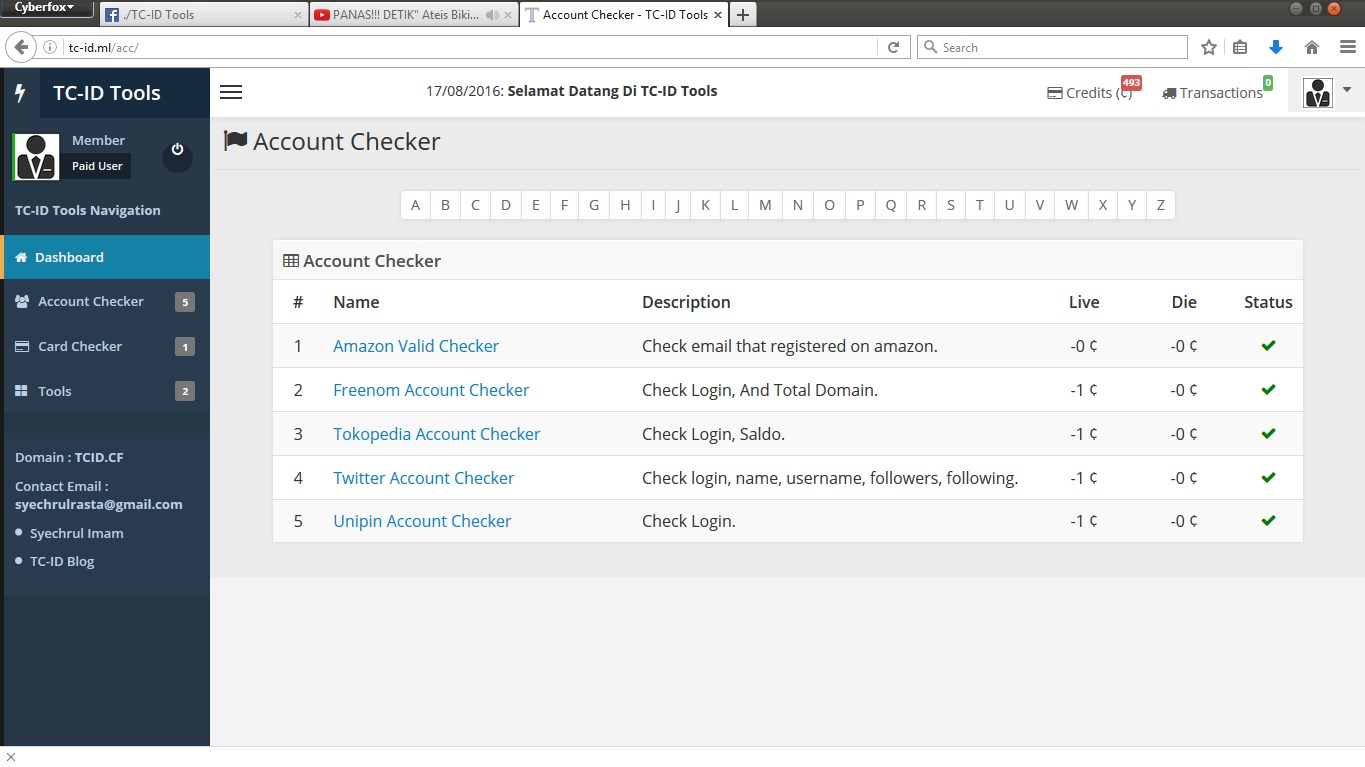Open the browser hamburger menu

point(1347,47)
